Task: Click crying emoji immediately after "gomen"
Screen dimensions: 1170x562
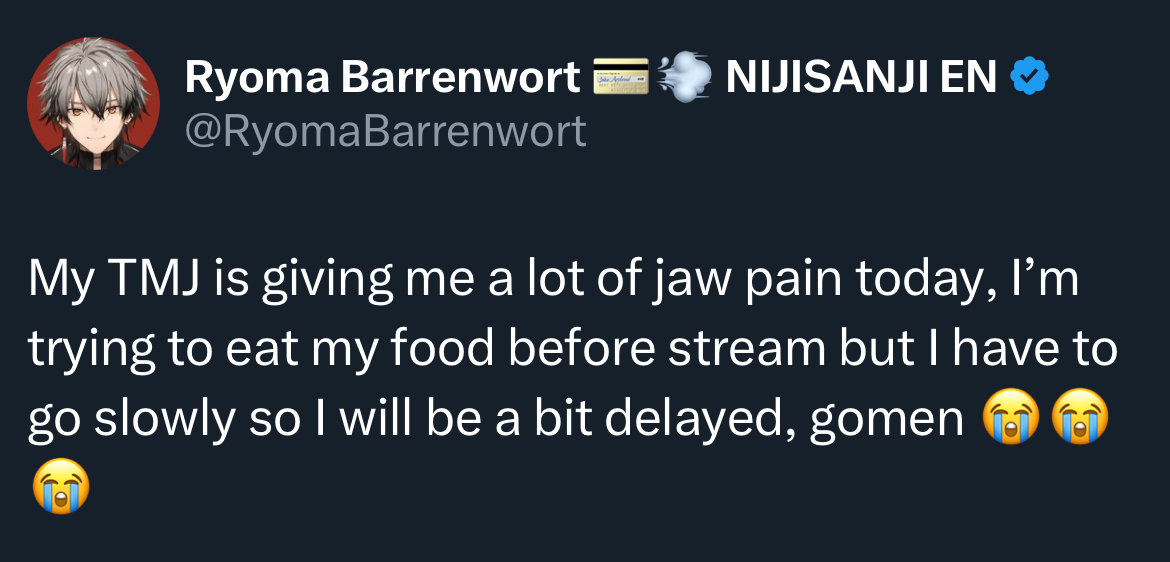Action: (x=1010, y=417)
